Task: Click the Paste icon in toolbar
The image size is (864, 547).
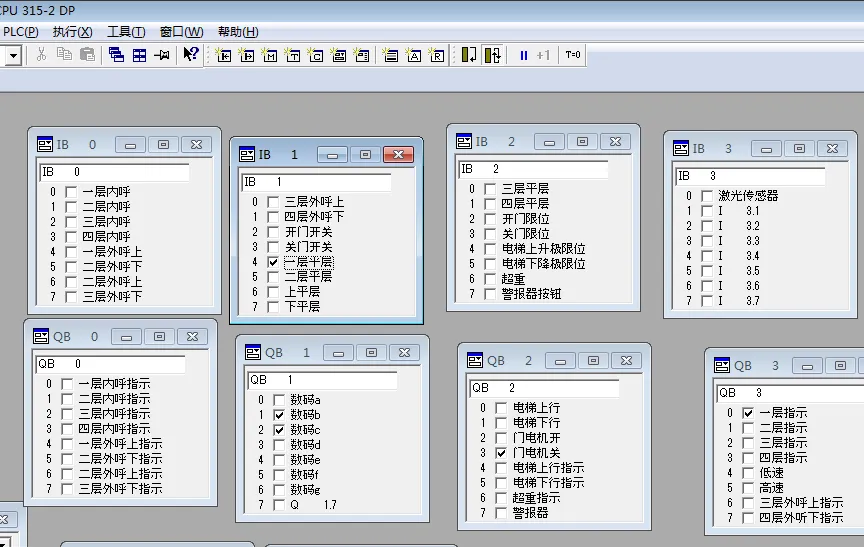Action: [88, 55]
